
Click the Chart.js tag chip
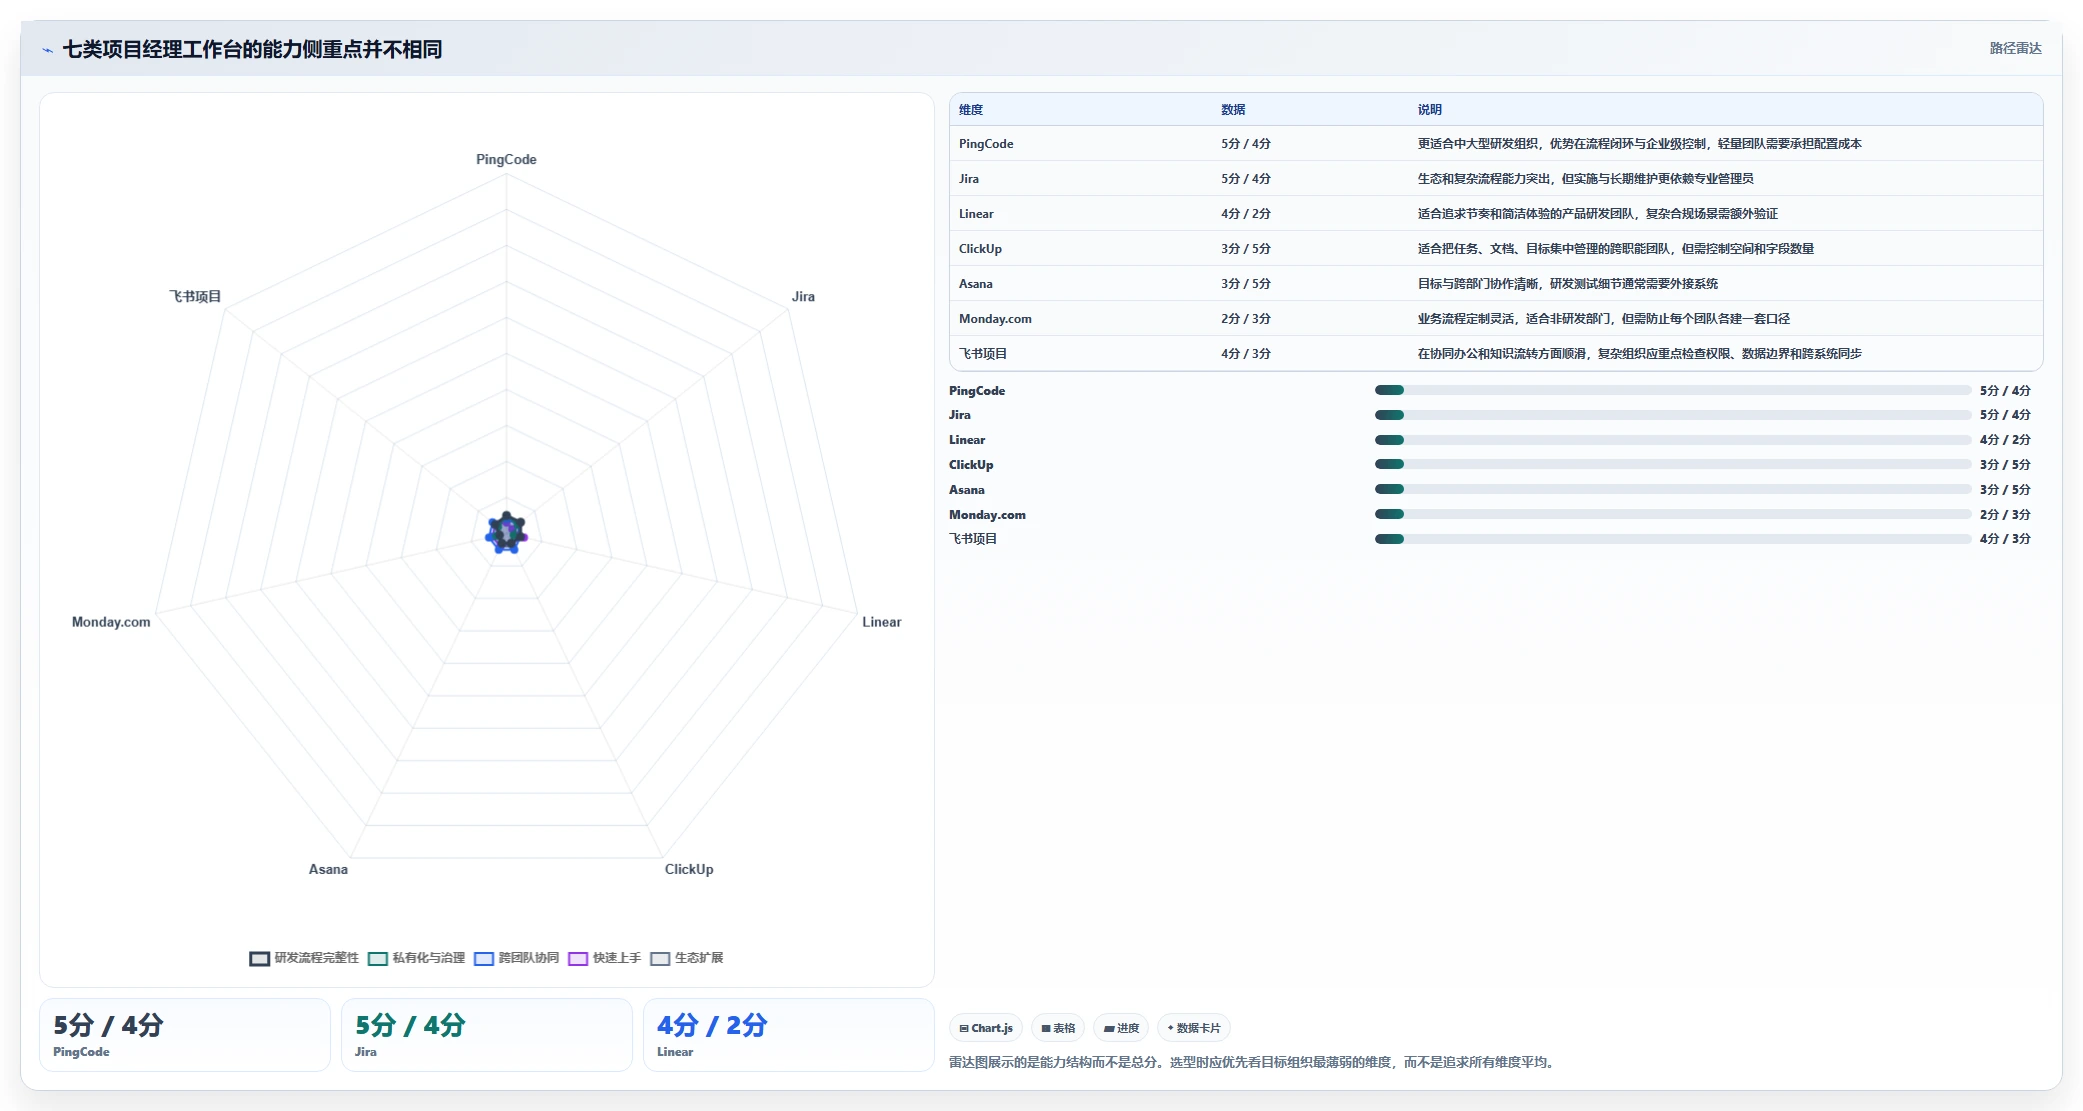[x=986, y=1028]
